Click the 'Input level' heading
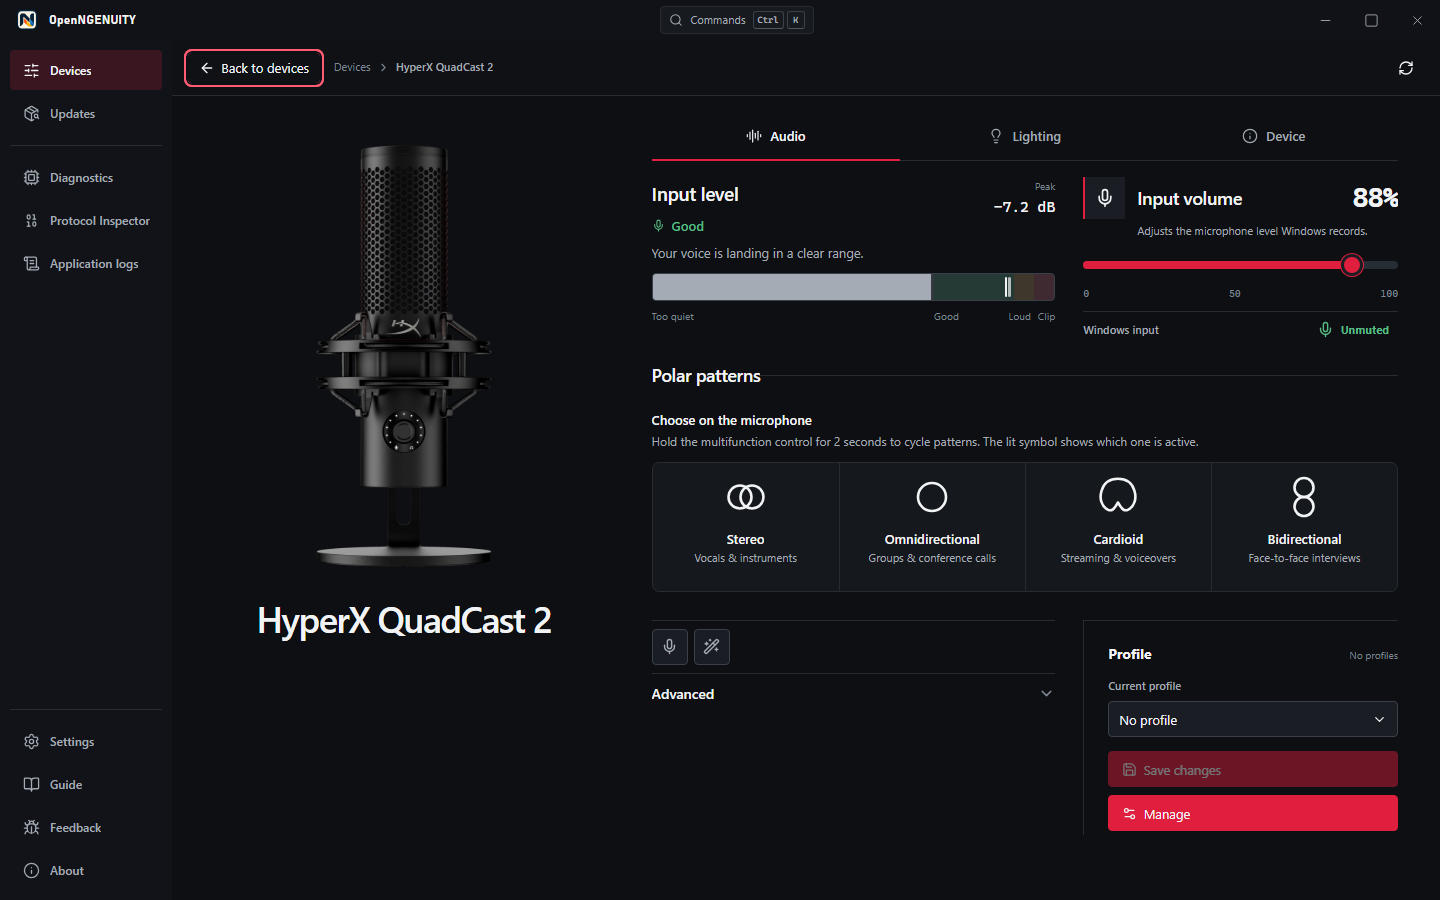 tap(695, 195)
